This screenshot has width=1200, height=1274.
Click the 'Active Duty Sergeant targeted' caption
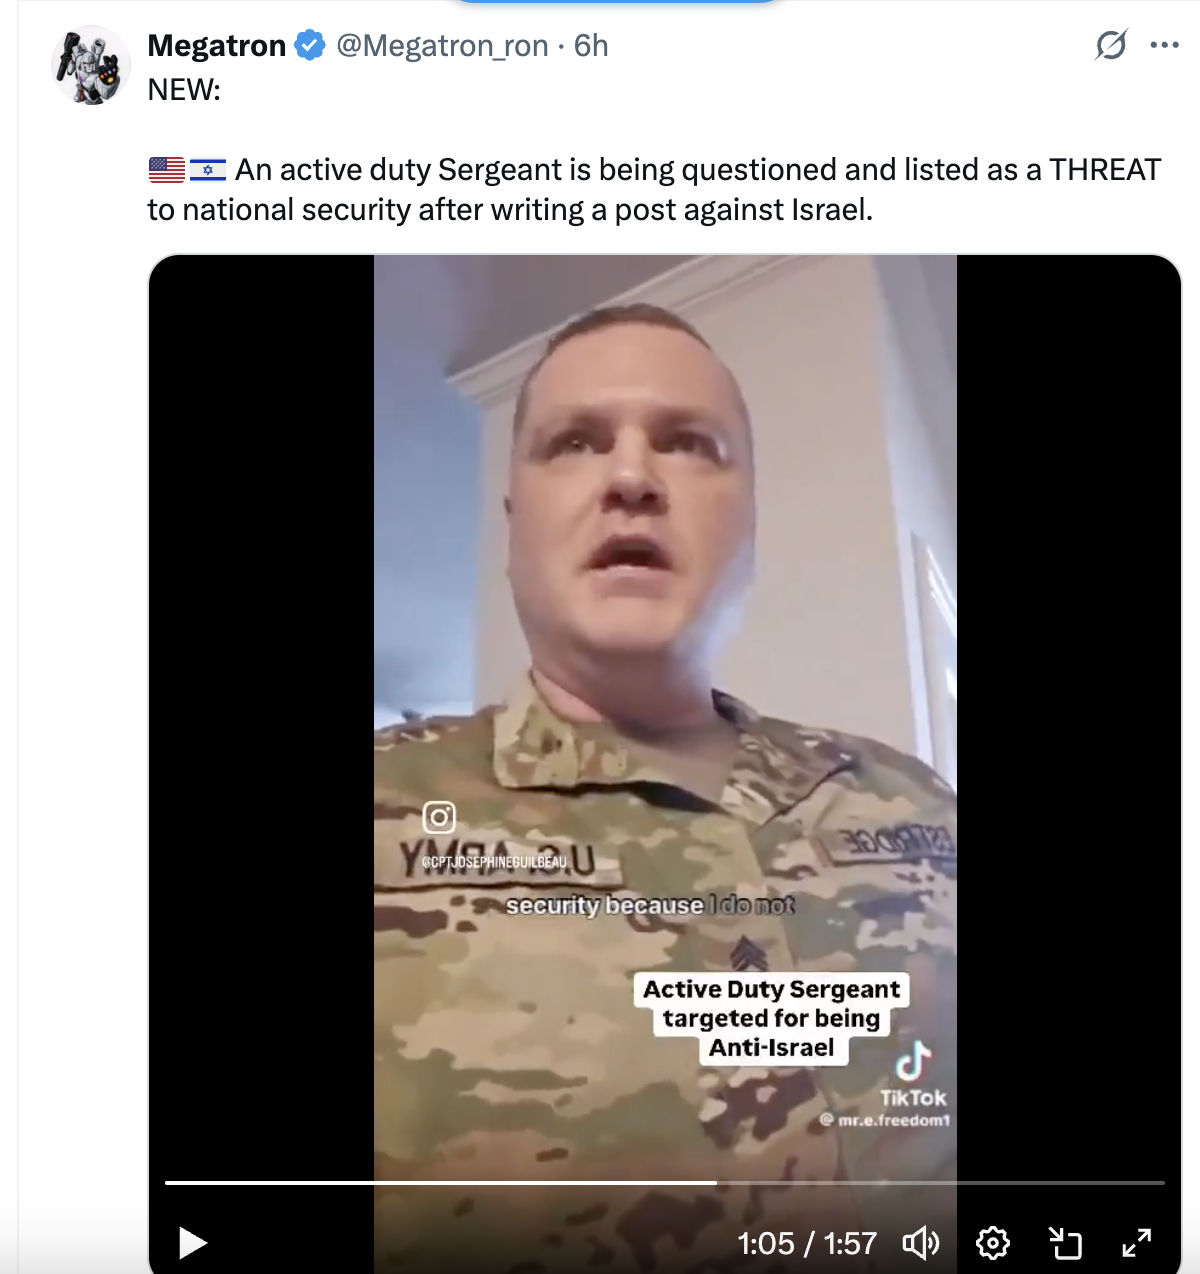click(771, 1018)
